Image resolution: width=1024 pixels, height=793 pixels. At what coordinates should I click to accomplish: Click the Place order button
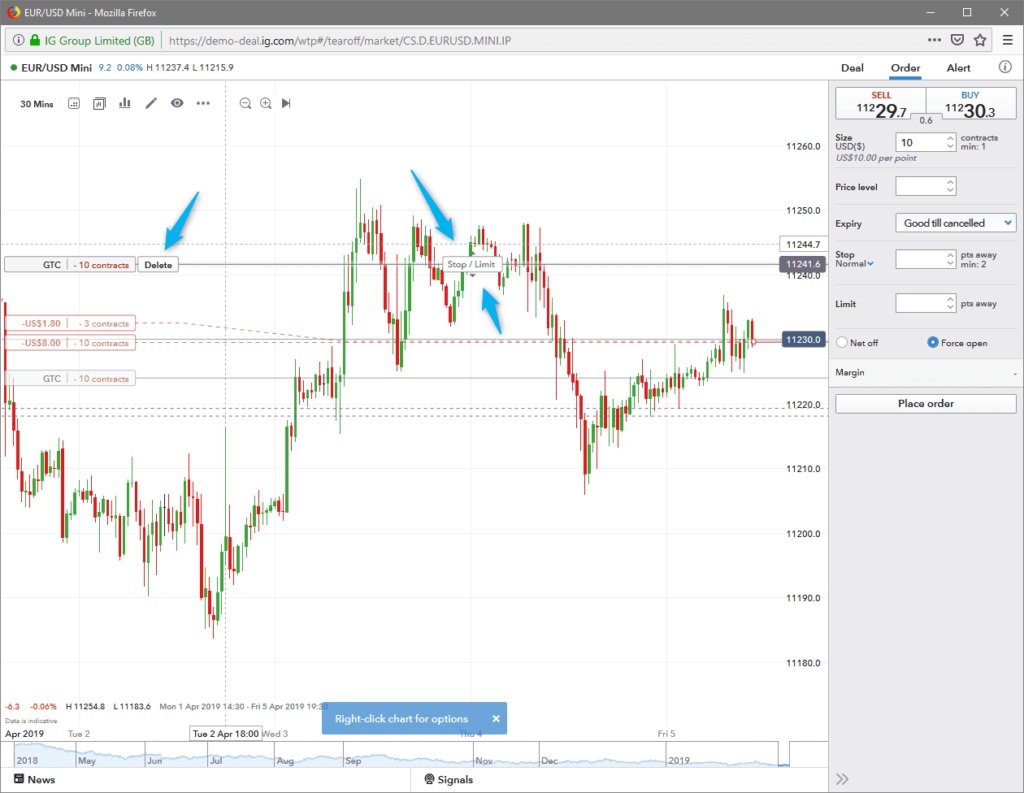[925, 404]
